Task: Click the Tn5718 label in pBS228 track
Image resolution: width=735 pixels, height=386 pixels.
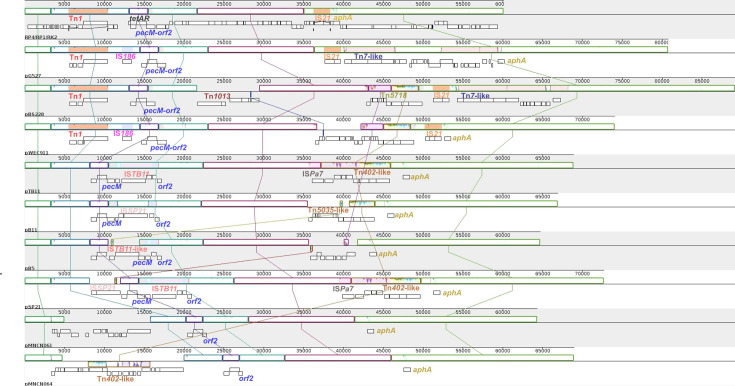Action: pos(394,96)
